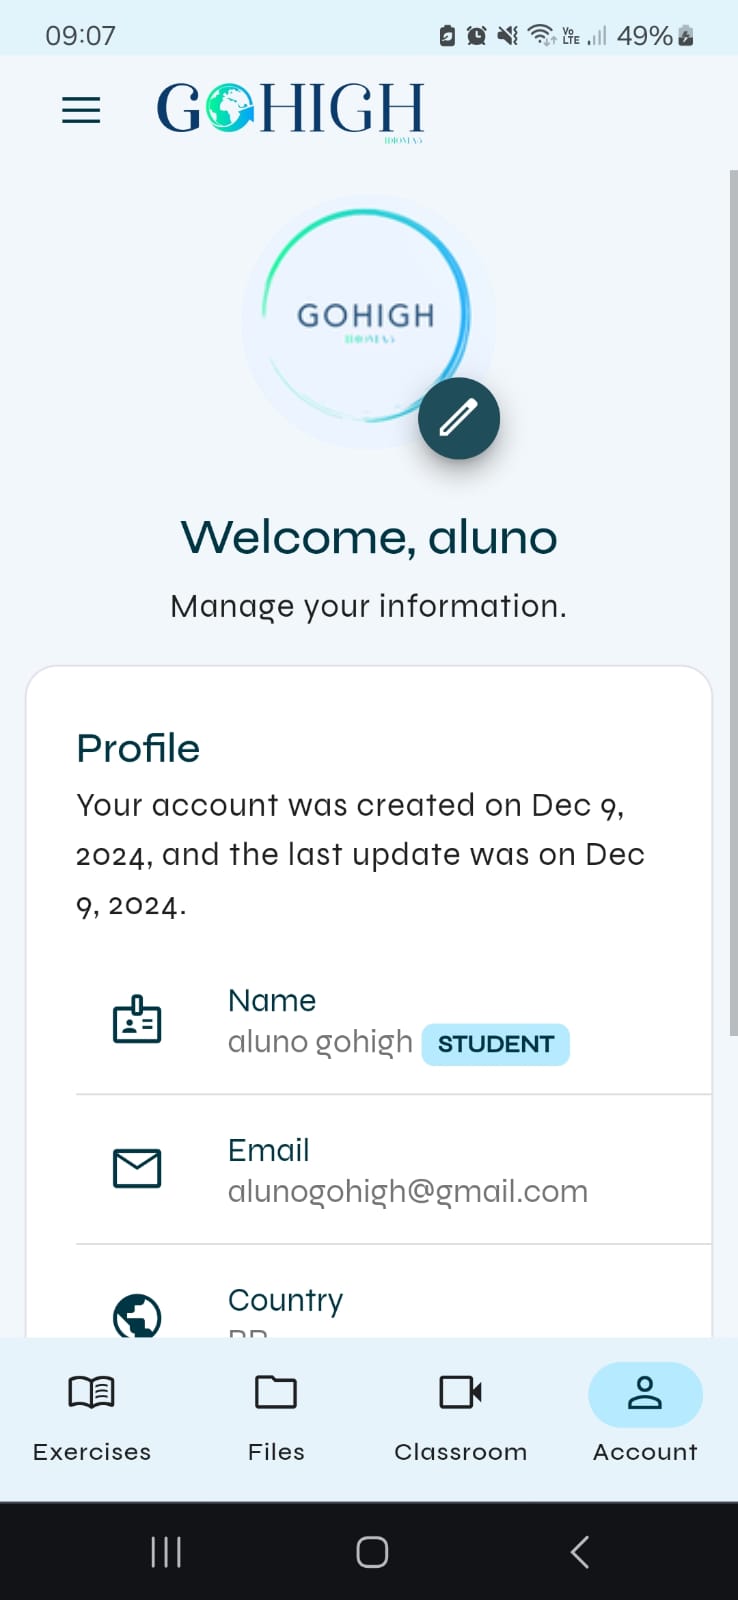Click the GOHIGH logo in header
The height and width of the screenshot is (1600, 738).
pyautogui.click(x=290, y=109)
